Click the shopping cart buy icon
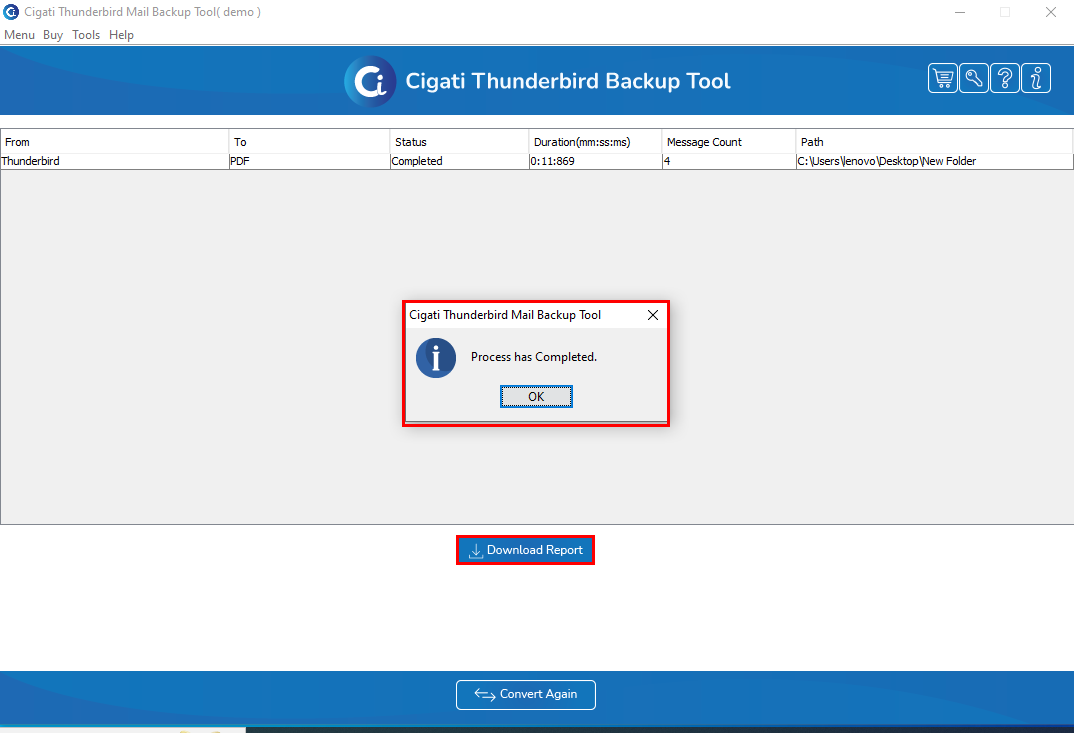Image resolution: width=1074 pixels, height=733 pixels. (x=942, y=78)
